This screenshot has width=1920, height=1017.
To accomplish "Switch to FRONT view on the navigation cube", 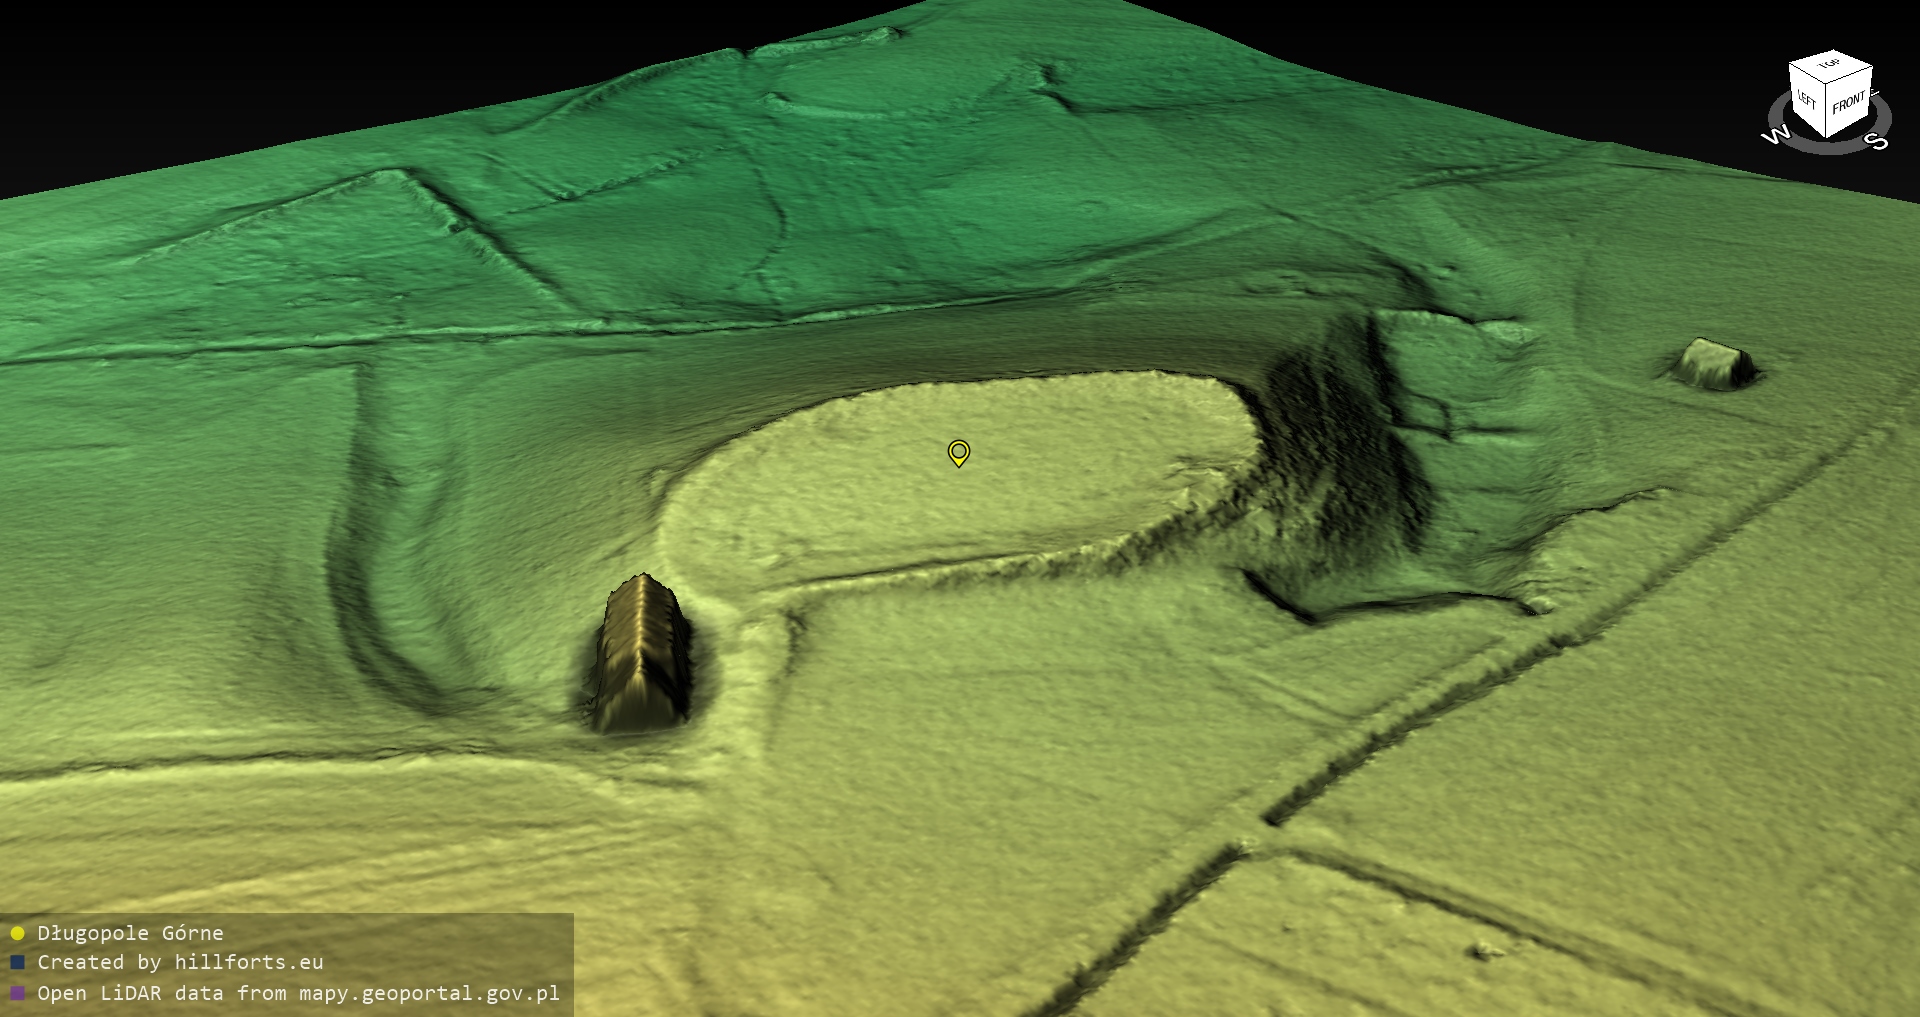I will 1849,102.
